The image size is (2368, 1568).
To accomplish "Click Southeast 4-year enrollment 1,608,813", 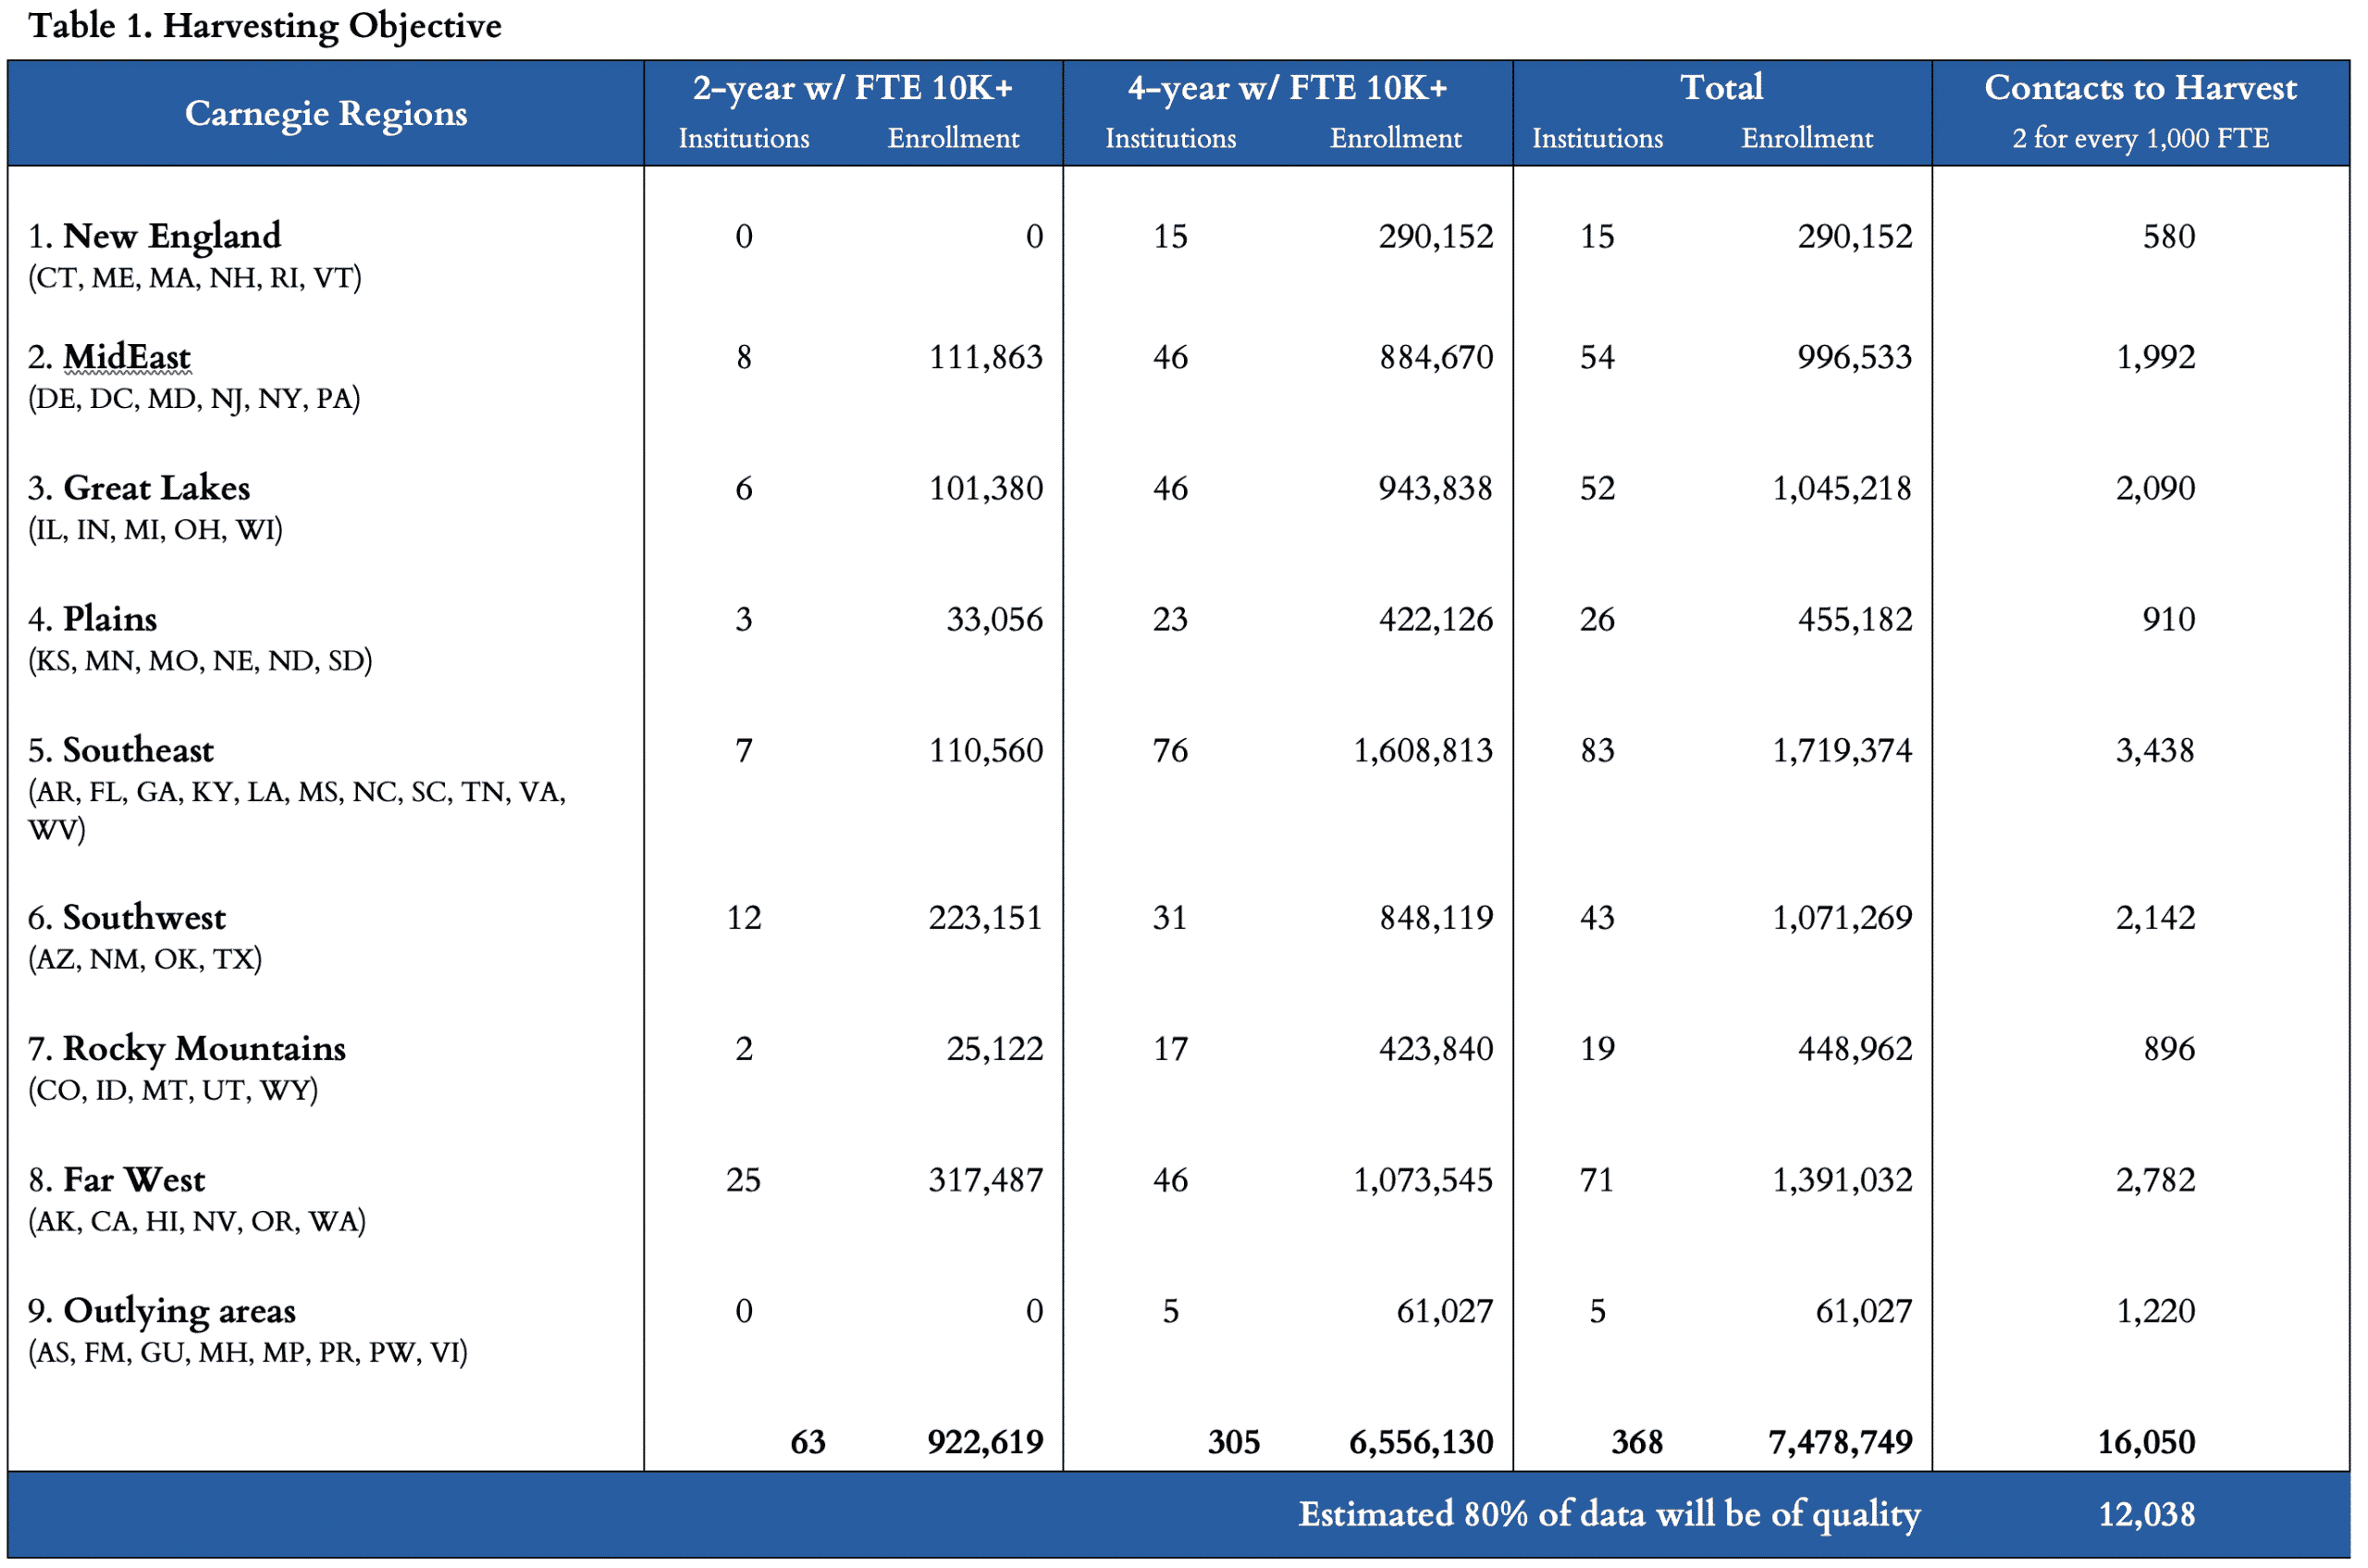I will point(1421,750).
